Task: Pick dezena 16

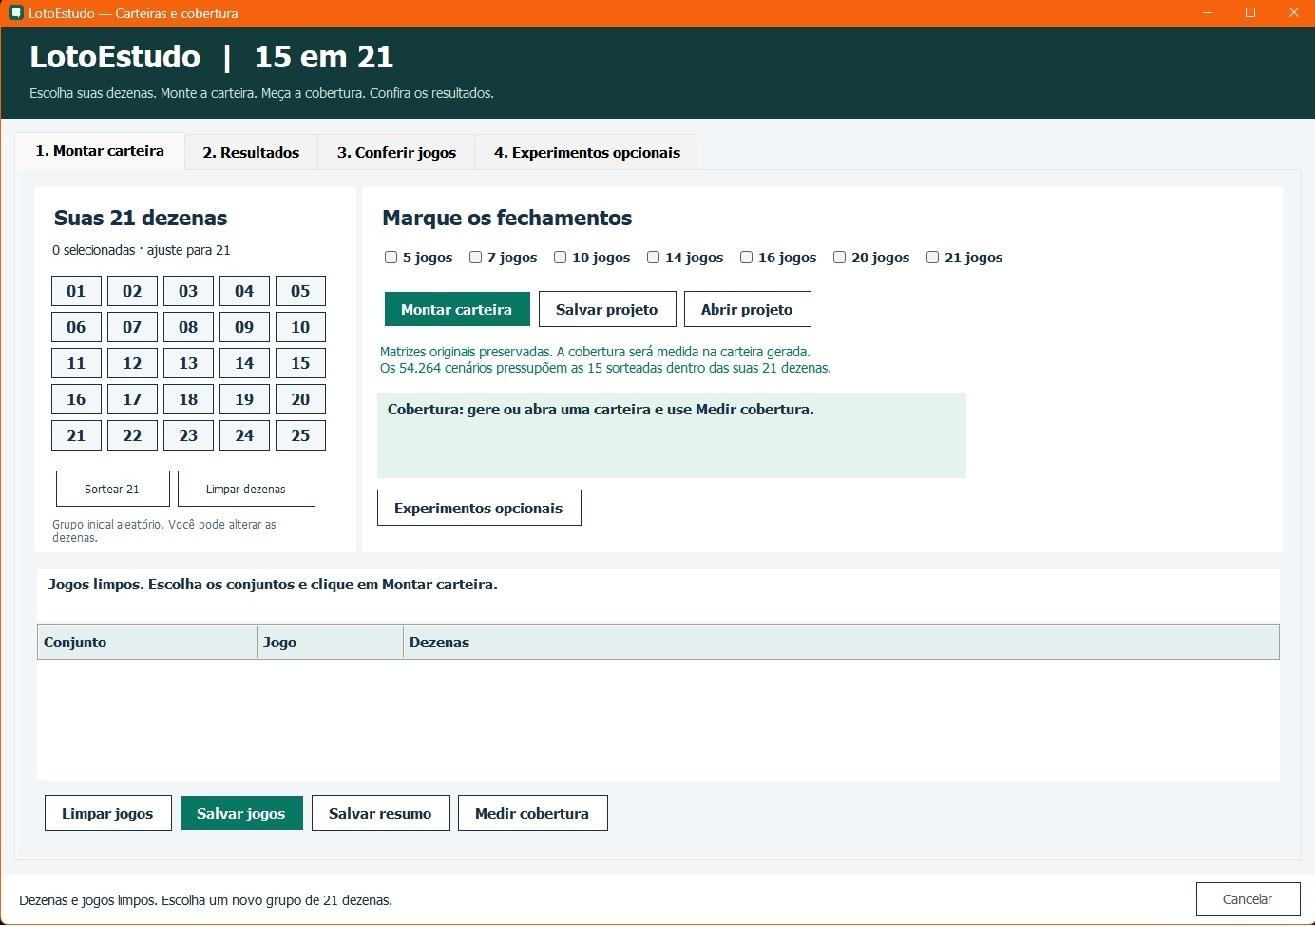Action: pos(76,399)
